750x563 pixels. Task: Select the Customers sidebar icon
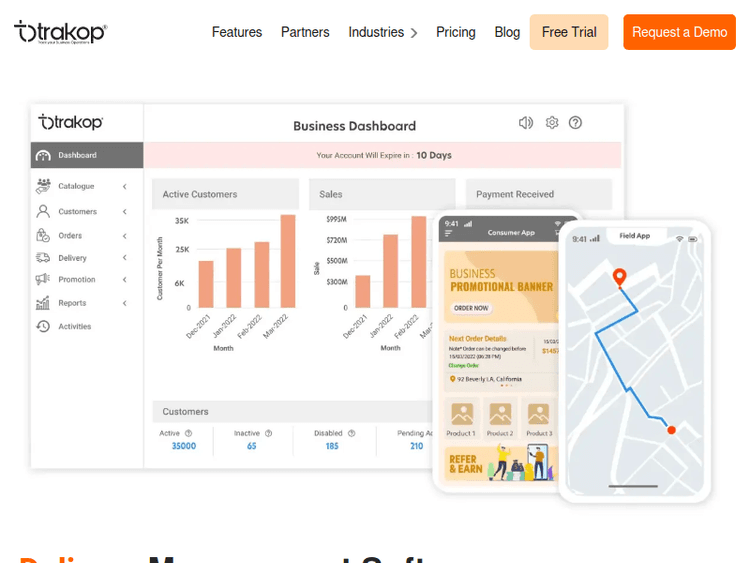click(x=43, y=212)
